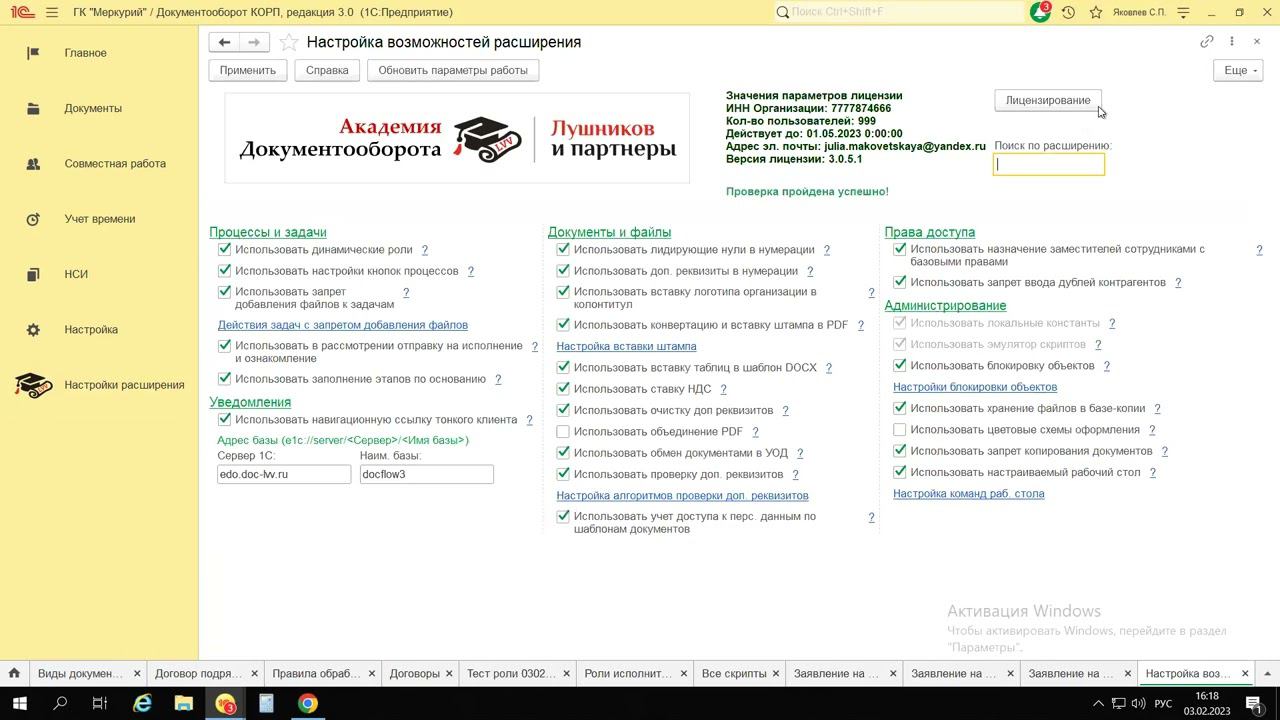Toggle навигационную ссылку тонкого клиента checkbox

[225, 420]
